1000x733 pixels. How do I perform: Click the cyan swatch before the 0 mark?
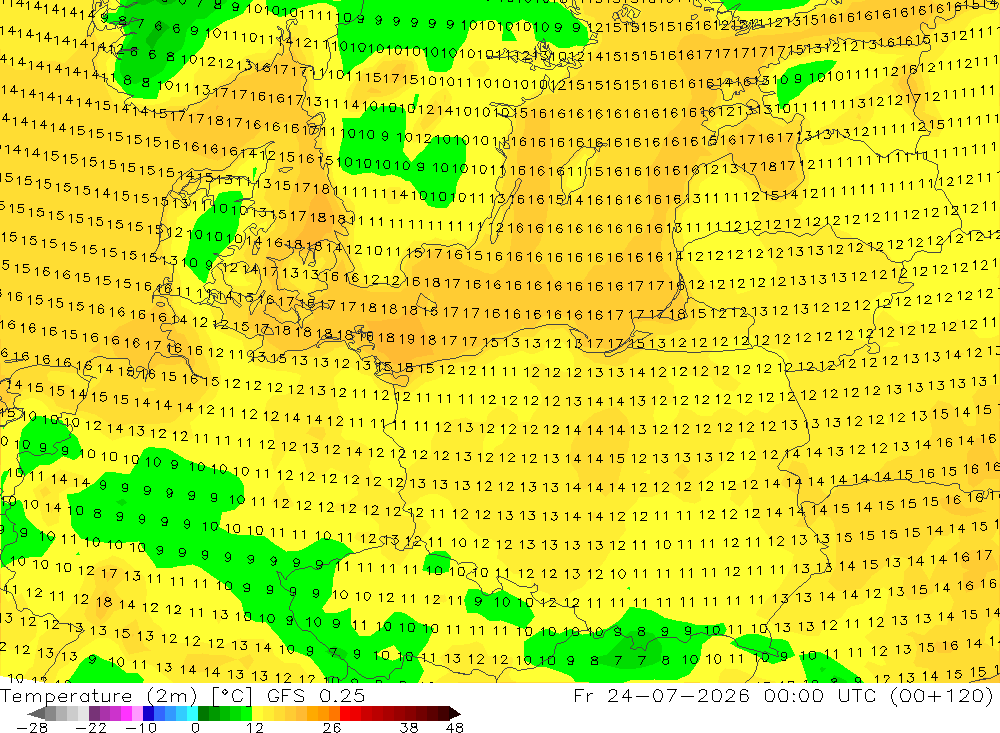click(192, 713)
